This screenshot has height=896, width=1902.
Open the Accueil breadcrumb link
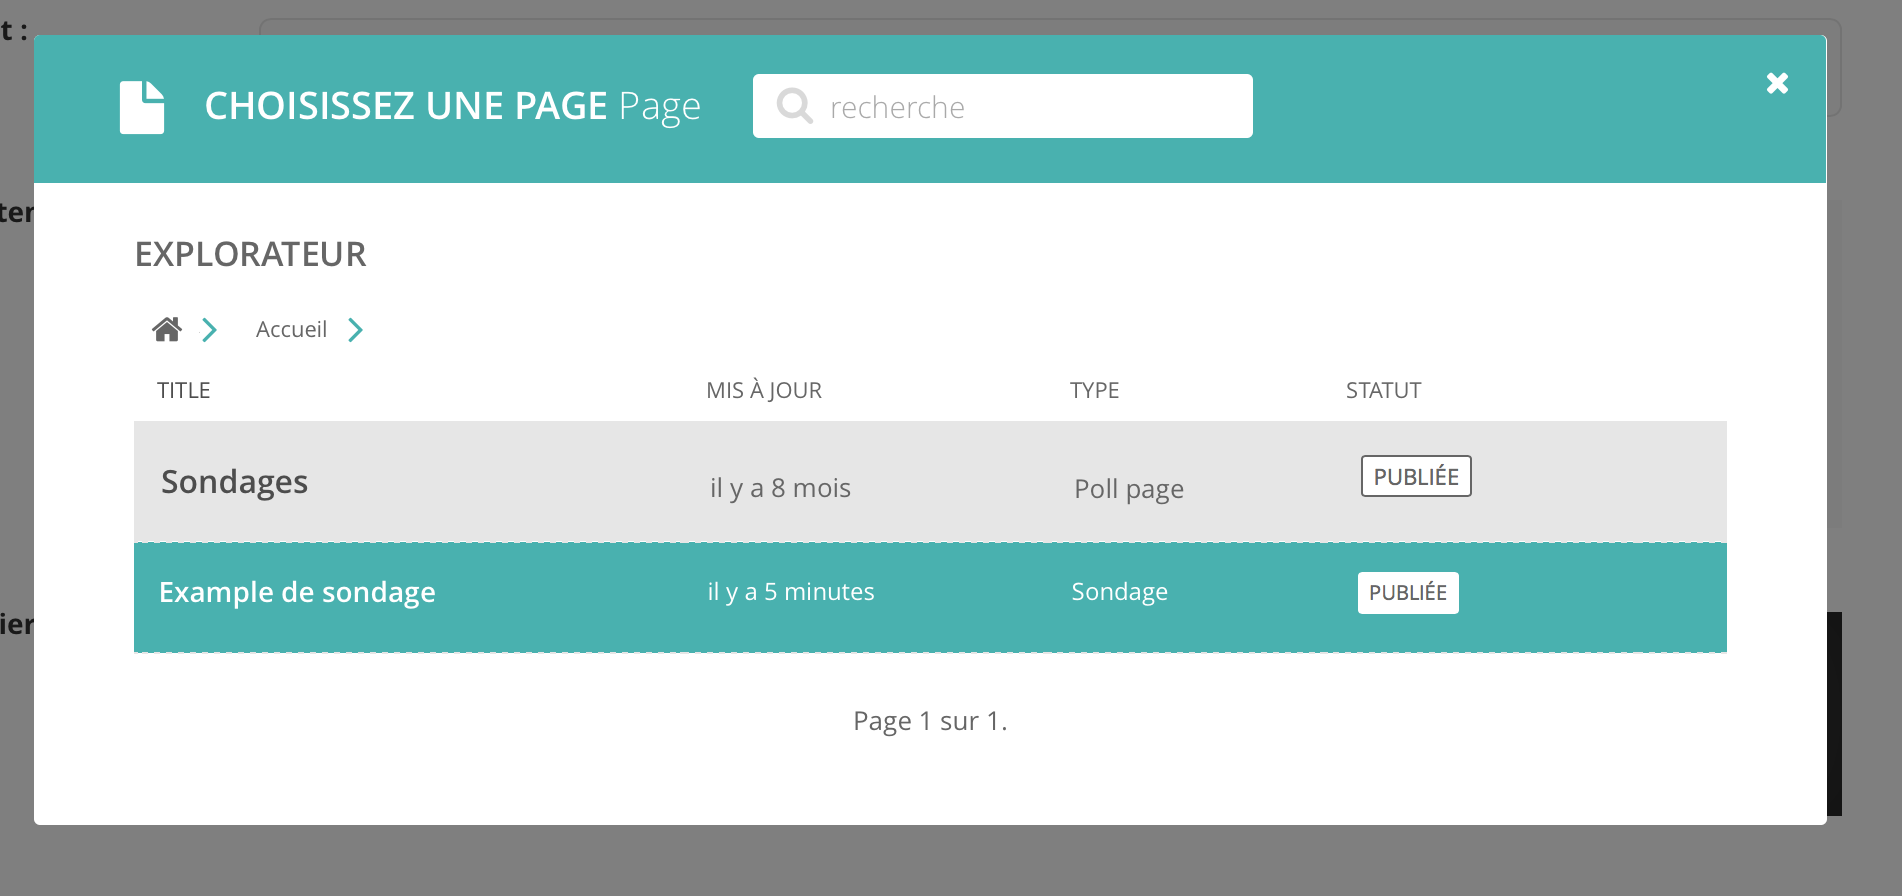pyautogui.click(x=291, y=330)
